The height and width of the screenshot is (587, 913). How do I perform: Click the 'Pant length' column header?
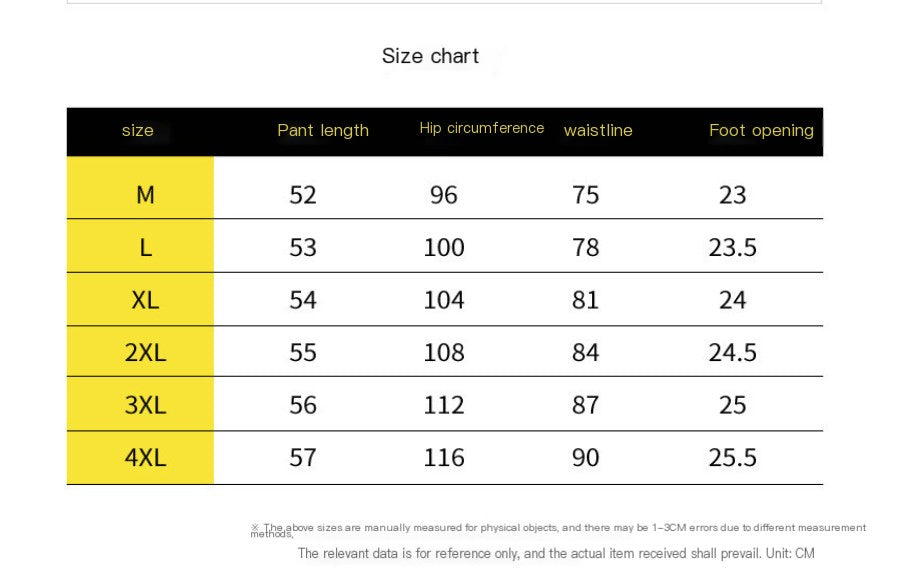pos(323,130)
